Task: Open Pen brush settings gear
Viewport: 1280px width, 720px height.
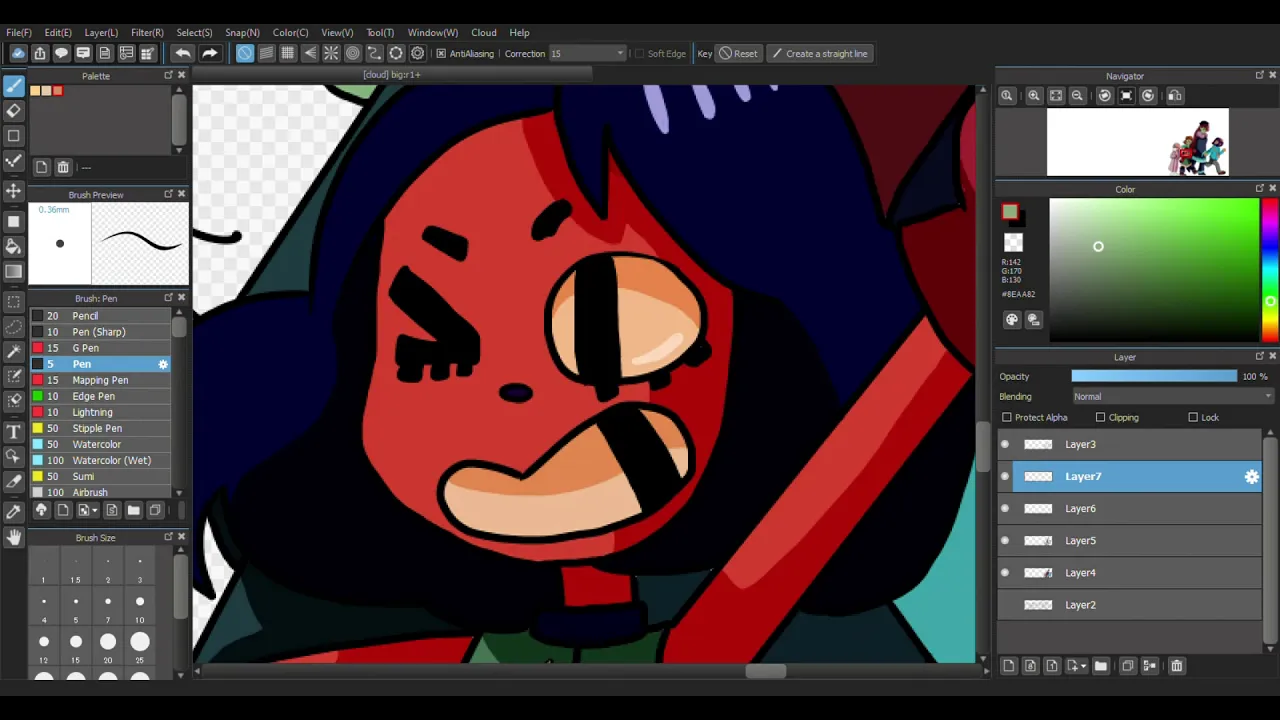Action: (163, 364)
